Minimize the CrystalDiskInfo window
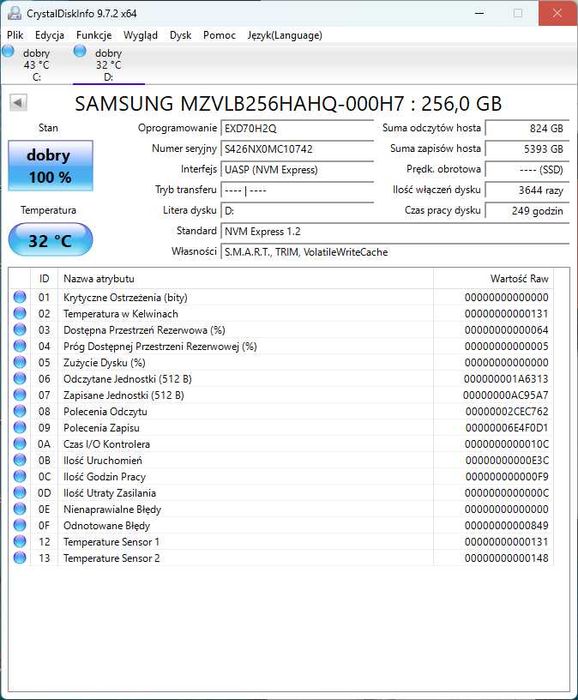Viewport: 578px width, 700px height. click(480, 13)
